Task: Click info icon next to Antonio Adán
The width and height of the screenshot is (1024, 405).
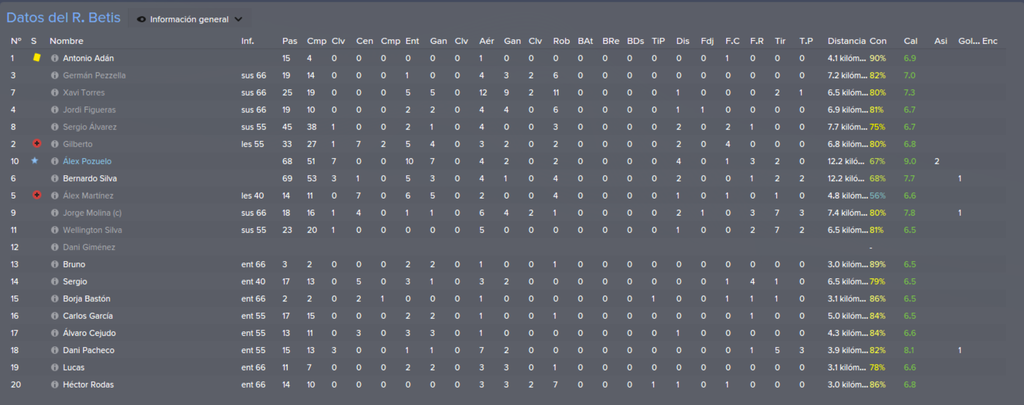Action: pyautogui.click(x=55, y=58)
